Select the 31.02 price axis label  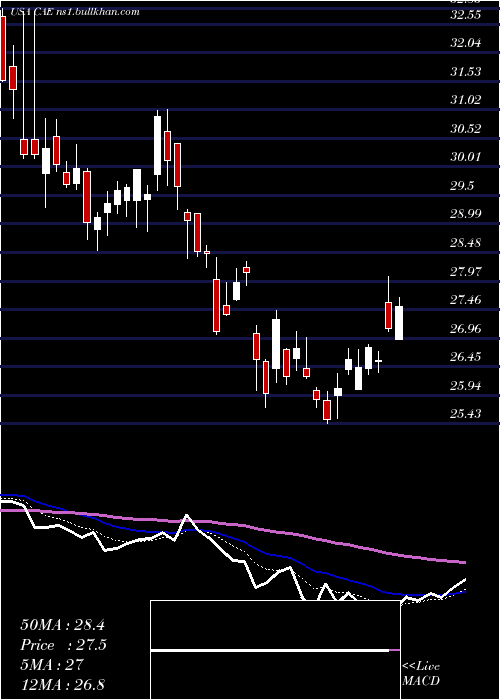click(x=466, y=100)
